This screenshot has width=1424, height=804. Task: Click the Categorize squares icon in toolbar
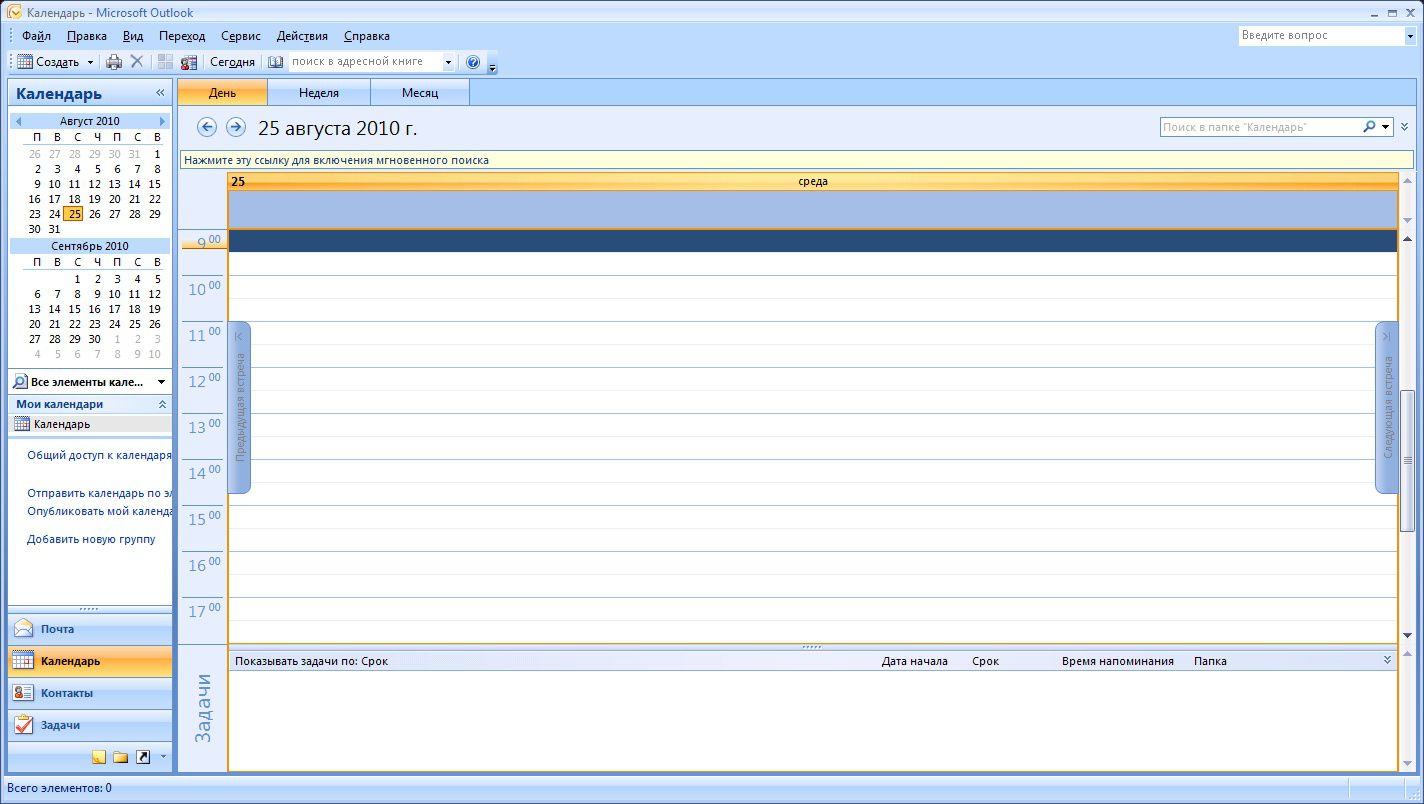(x=165, y=62)
